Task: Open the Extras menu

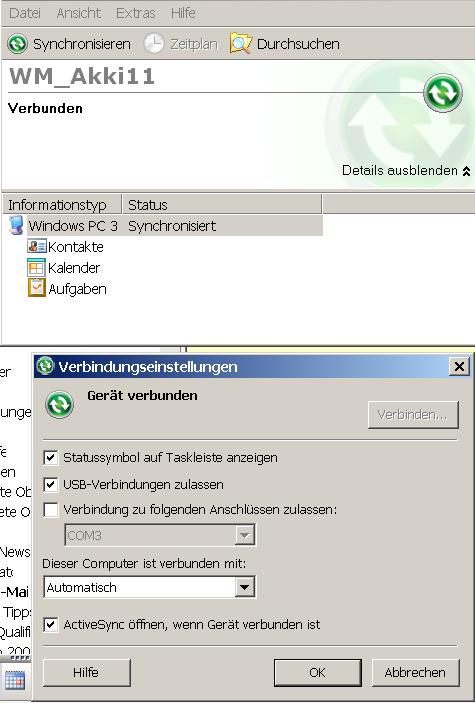Action: 135,13
